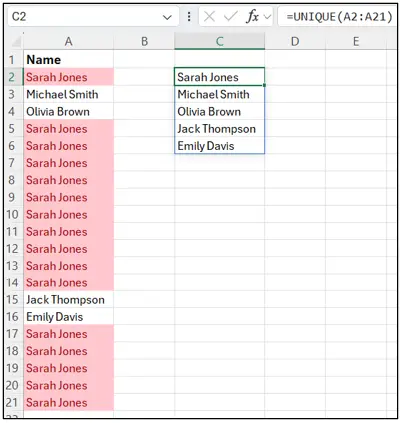The width and height of the screenshot is (400, 423).
Task: Select column C header
Action: point(219,42)
